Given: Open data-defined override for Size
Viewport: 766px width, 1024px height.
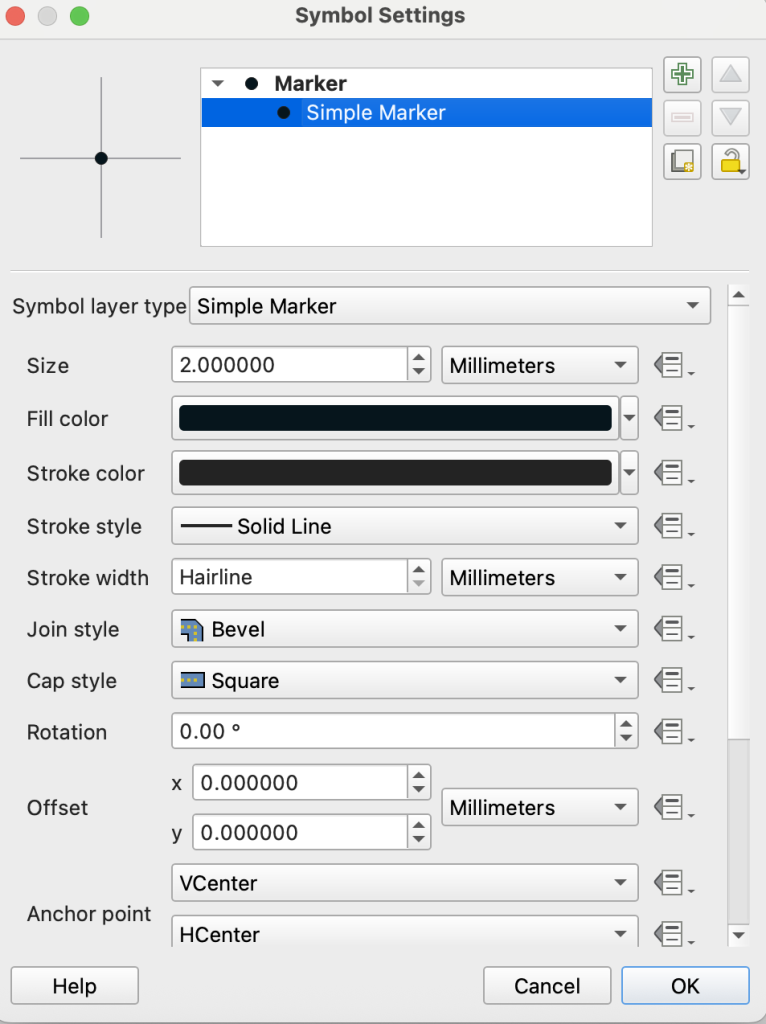Looking at the screenshot, I should click(x=673, y=366).
